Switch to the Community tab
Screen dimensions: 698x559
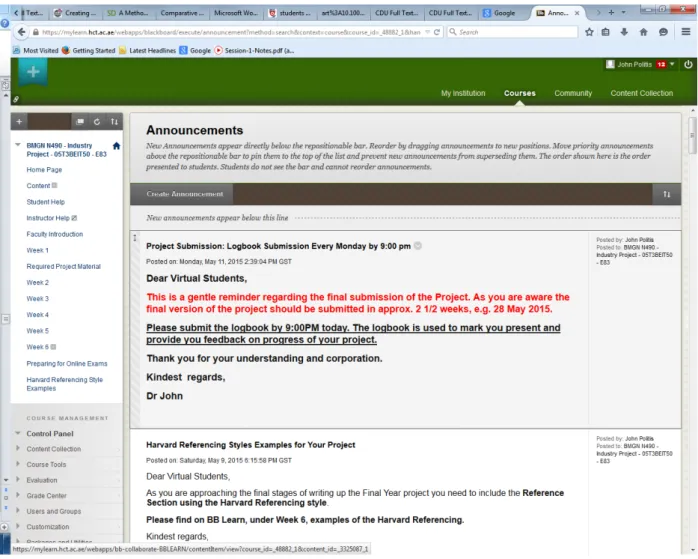point(573,93)
